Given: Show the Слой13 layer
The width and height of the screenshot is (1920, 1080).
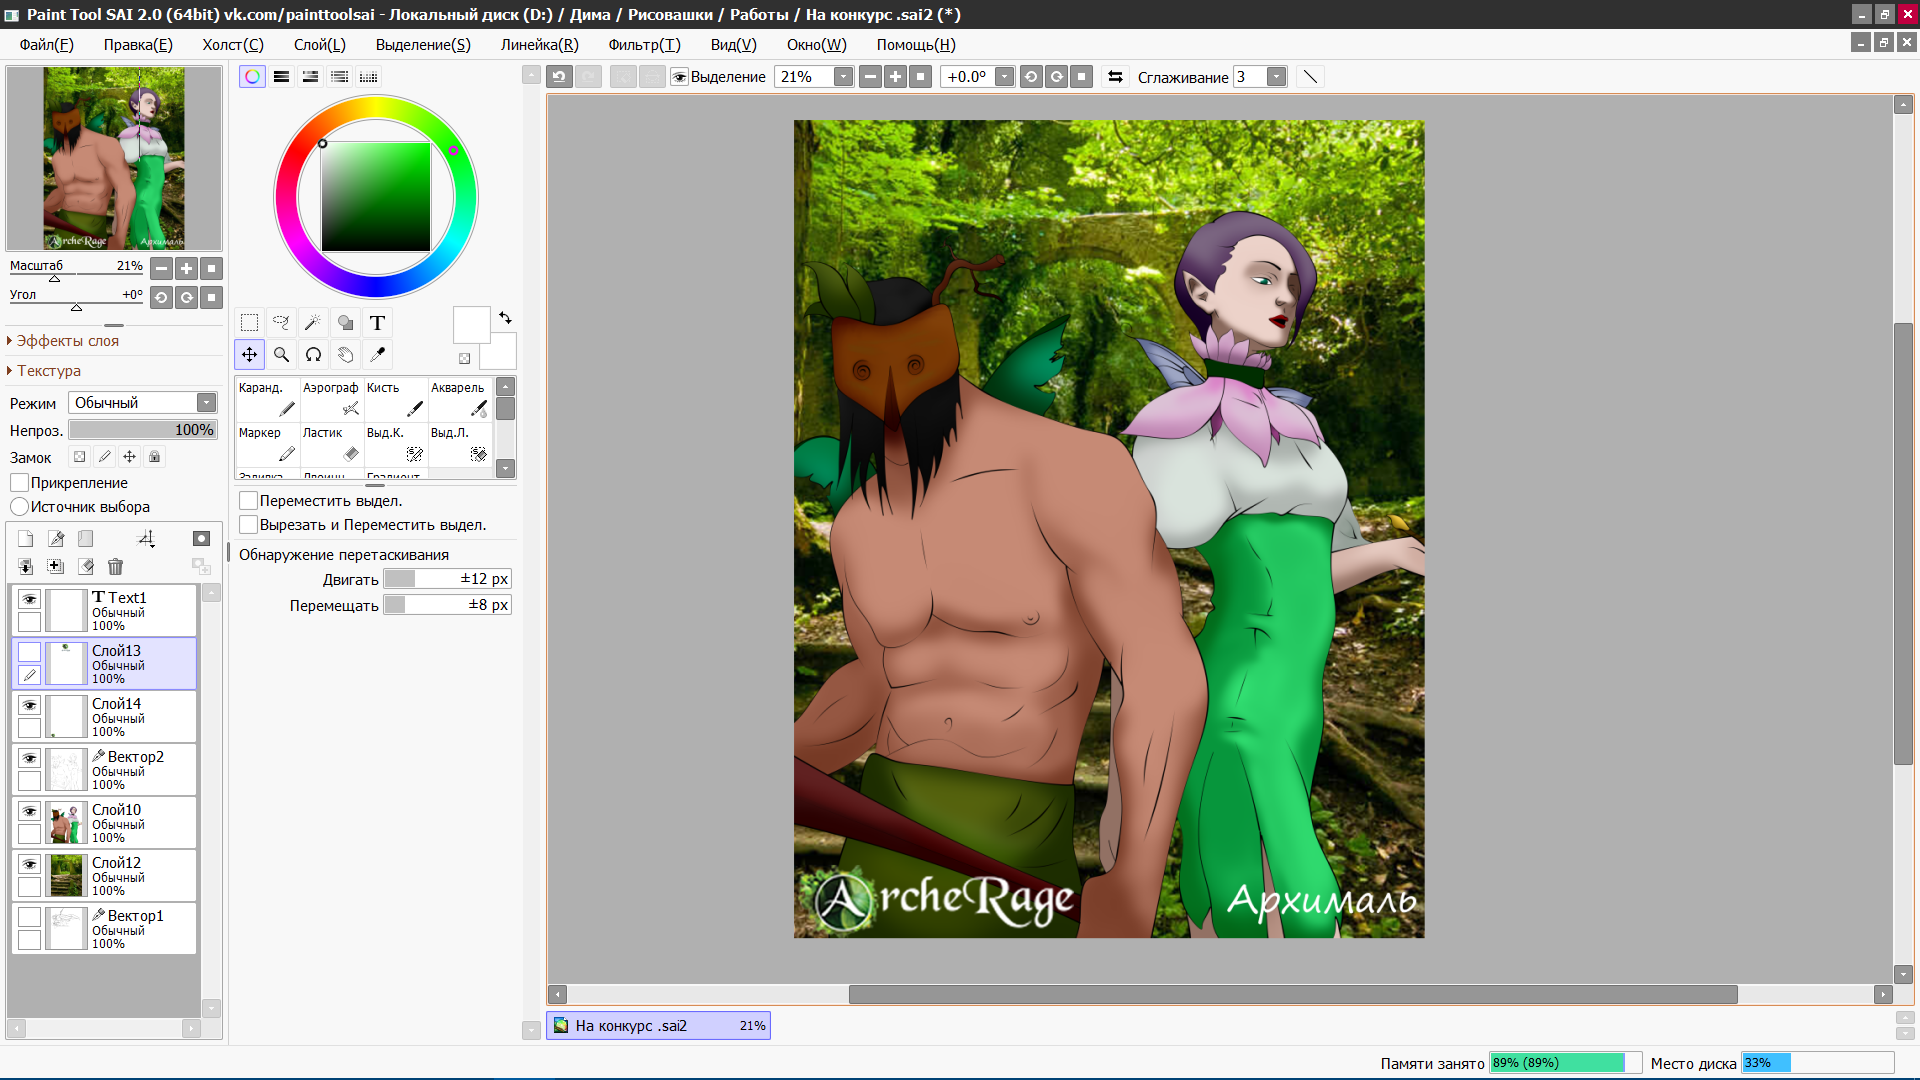Looking at the screenshot, I should pyautogui.click(x=30, y=652).
